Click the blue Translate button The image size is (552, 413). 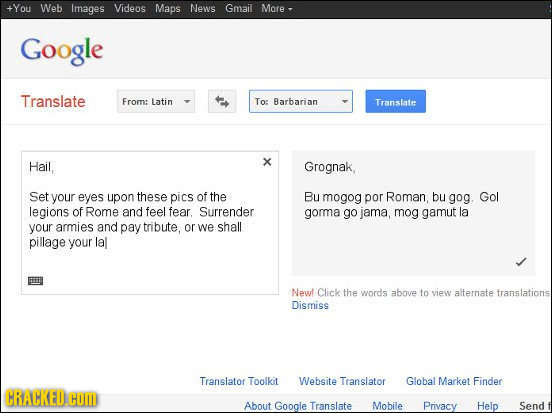coord(395,101)
